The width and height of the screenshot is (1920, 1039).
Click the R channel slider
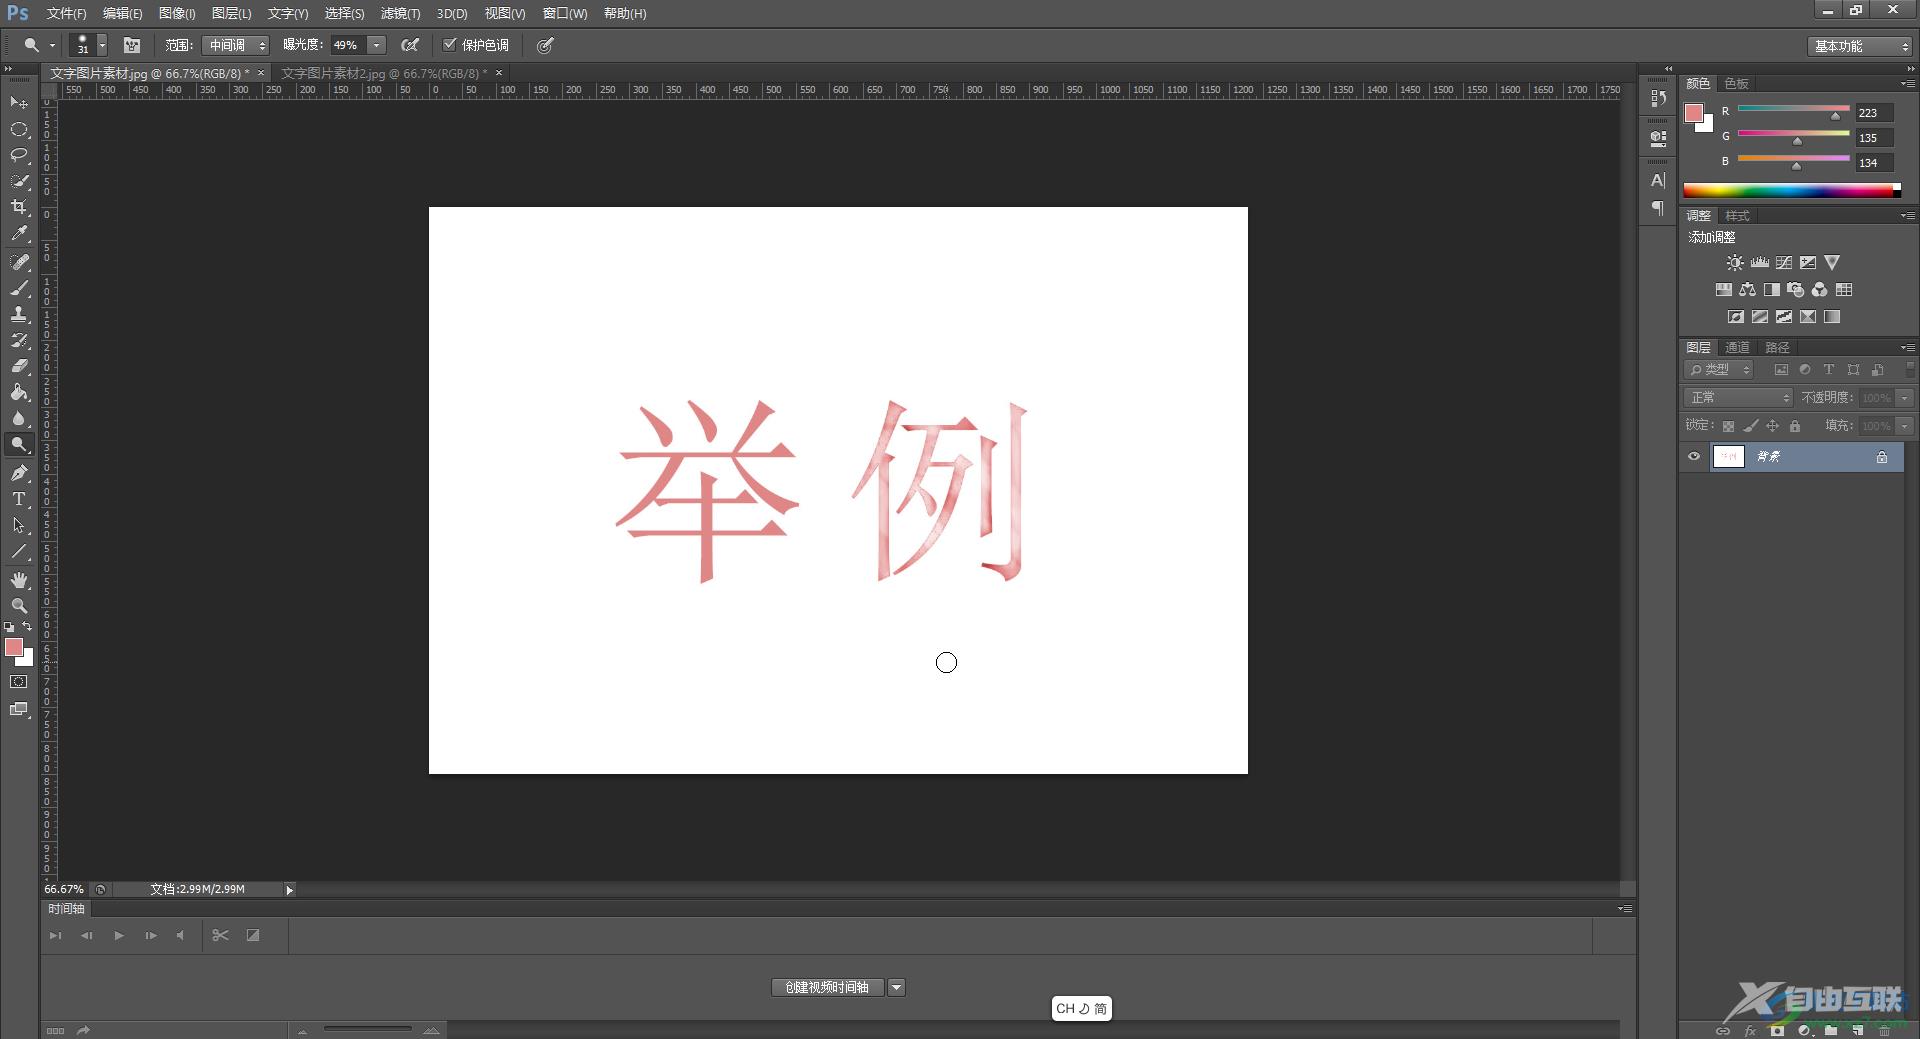(x=1793, y=111)
